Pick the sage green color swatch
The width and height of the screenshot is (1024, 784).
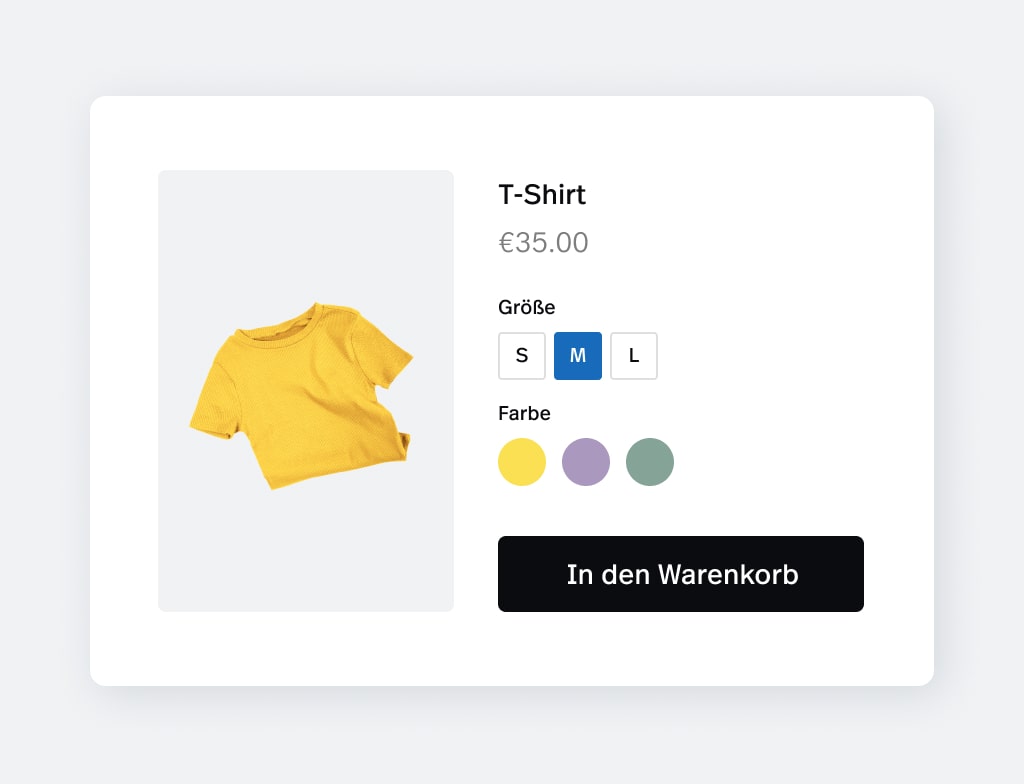[650, 462]
